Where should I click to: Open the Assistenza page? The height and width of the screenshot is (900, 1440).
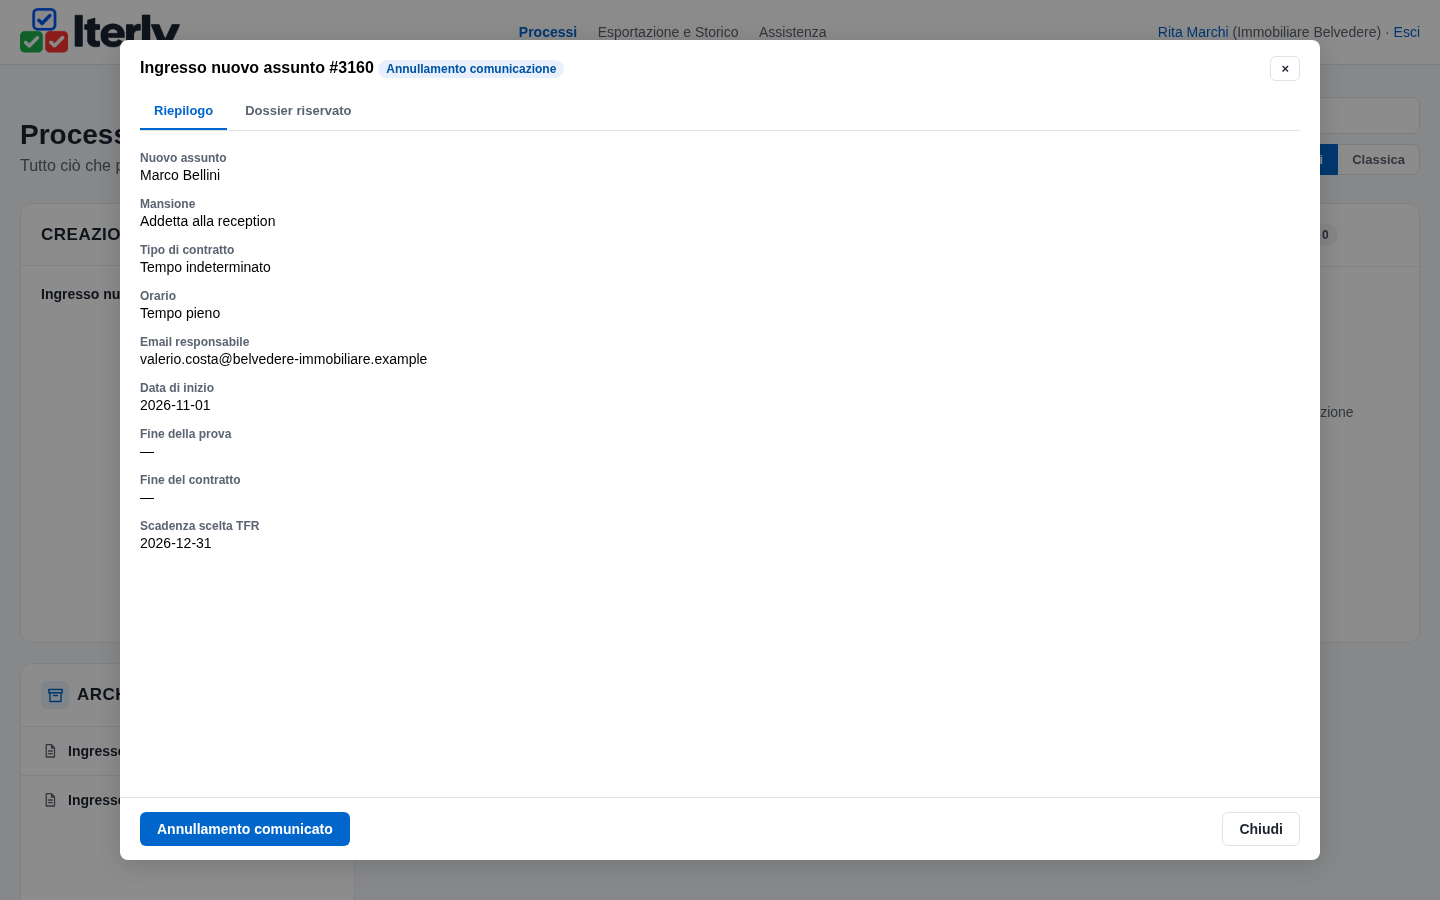point(793,32)
